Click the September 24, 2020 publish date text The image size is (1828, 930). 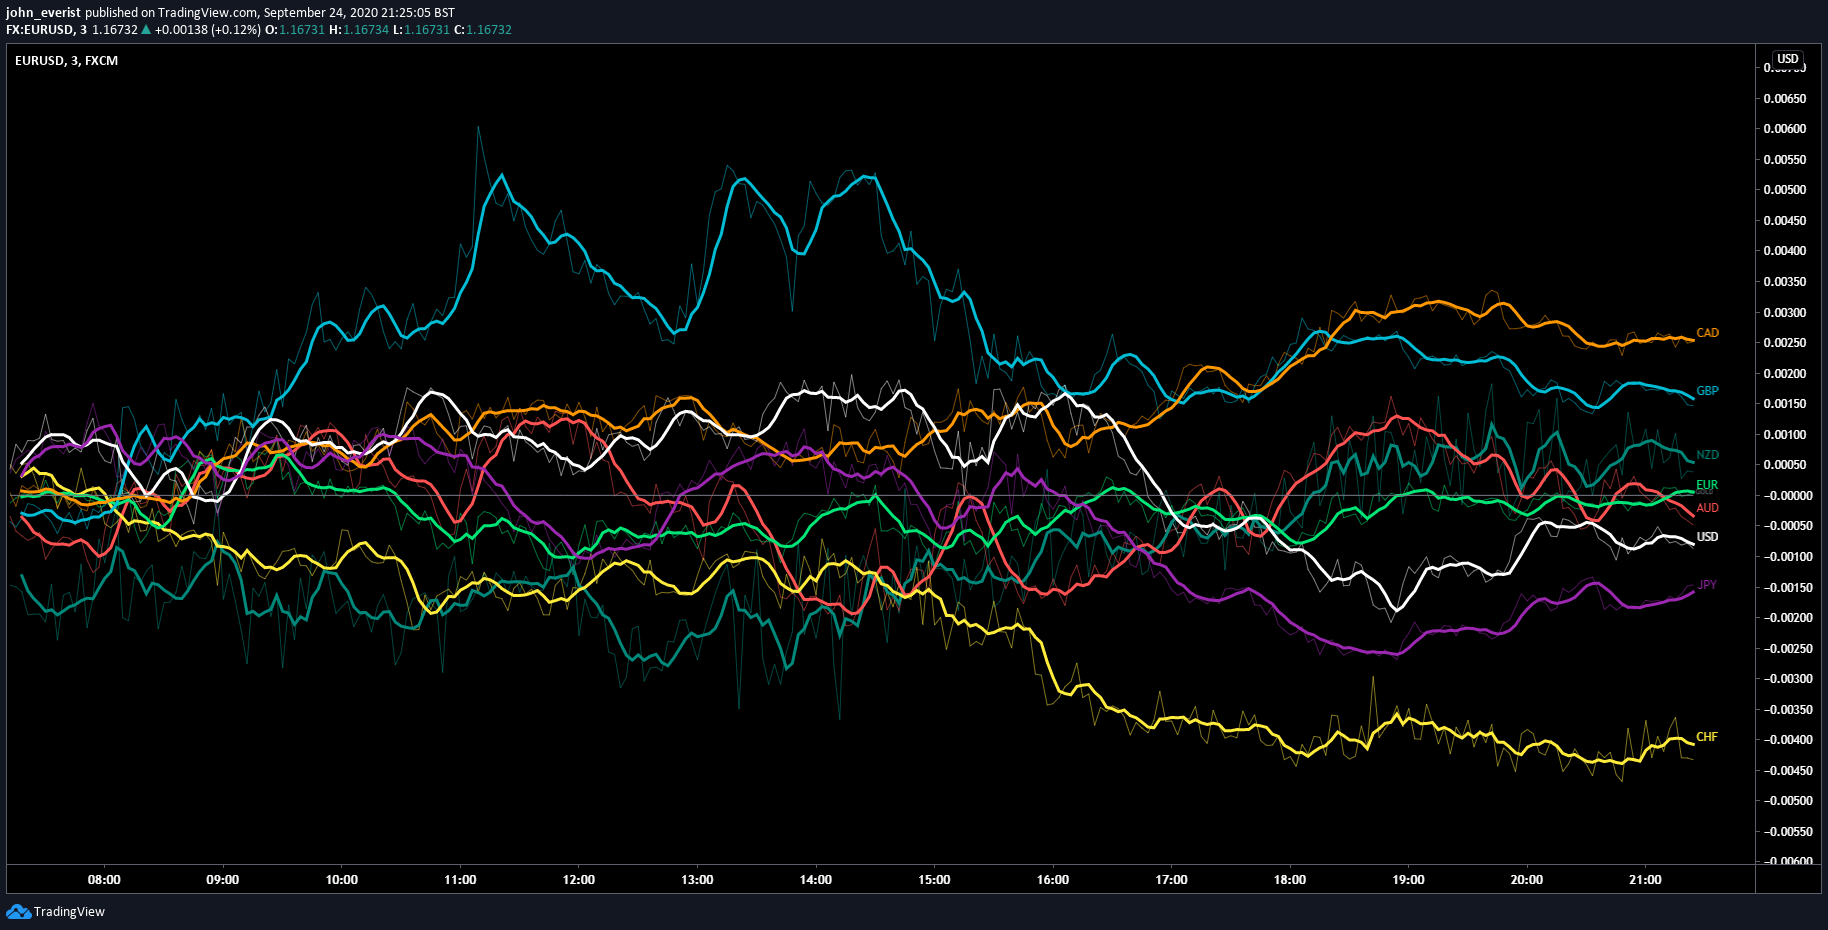tap(320, 13)
